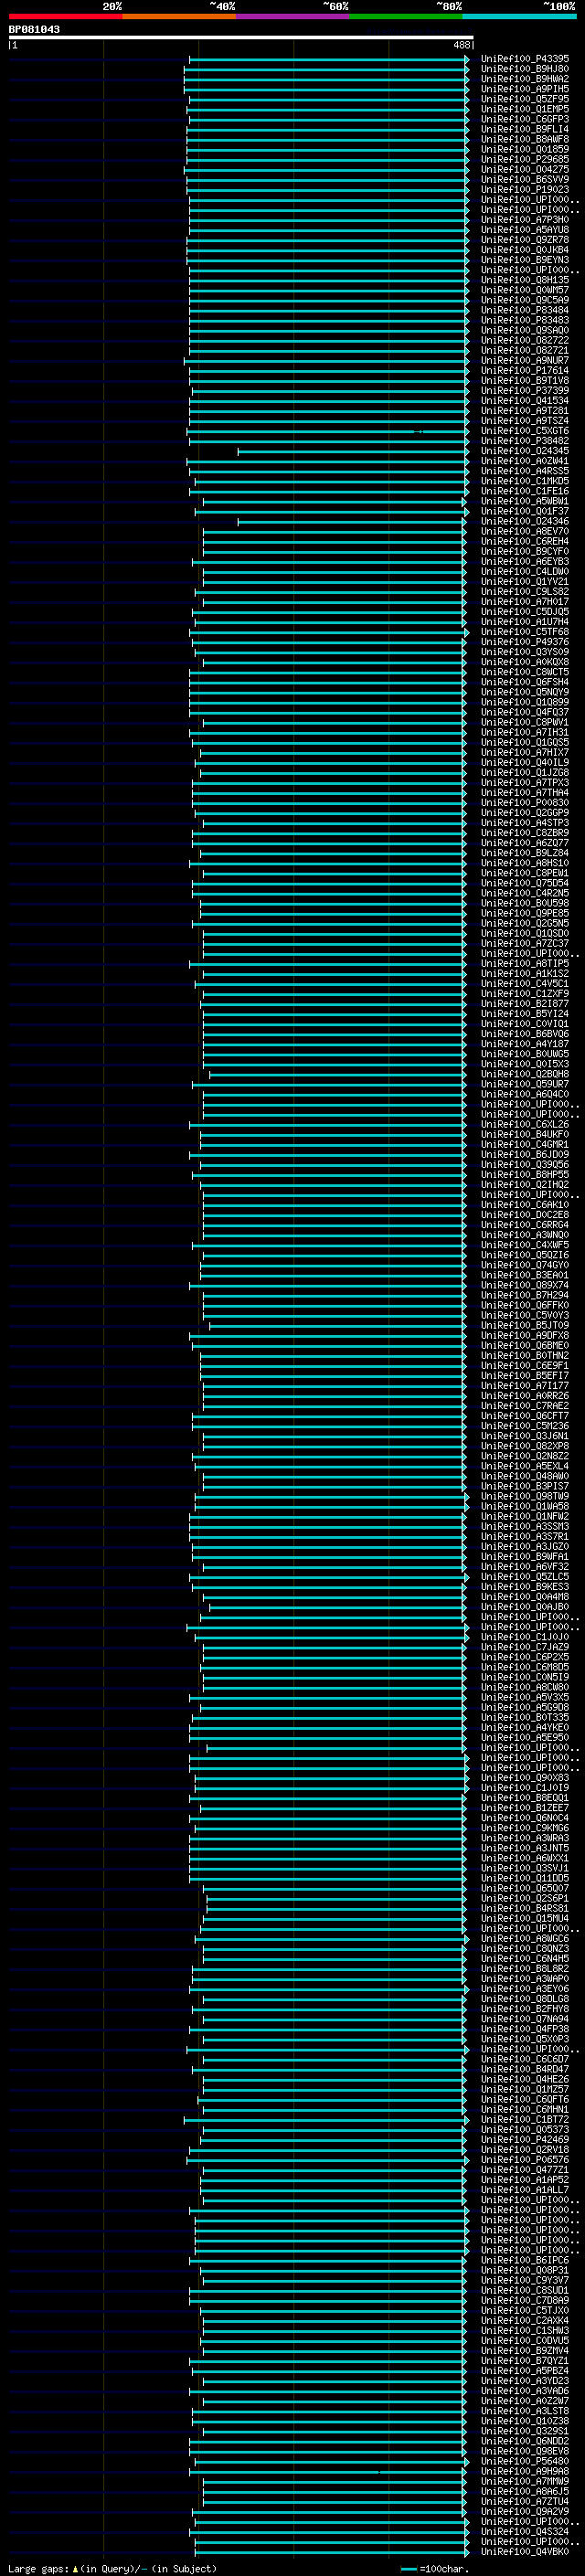Click alignment bar of UniRef100_O24345
Viewport: 585px width, 2576px height.
[x=352, y=451]
